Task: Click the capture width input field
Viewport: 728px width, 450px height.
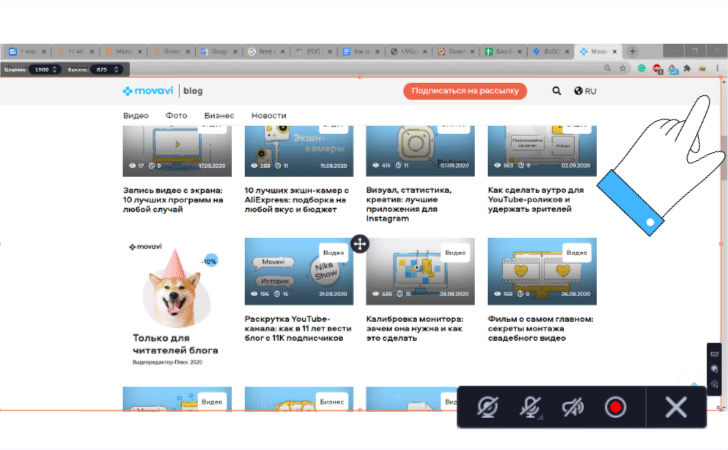Action: [41, 69]
